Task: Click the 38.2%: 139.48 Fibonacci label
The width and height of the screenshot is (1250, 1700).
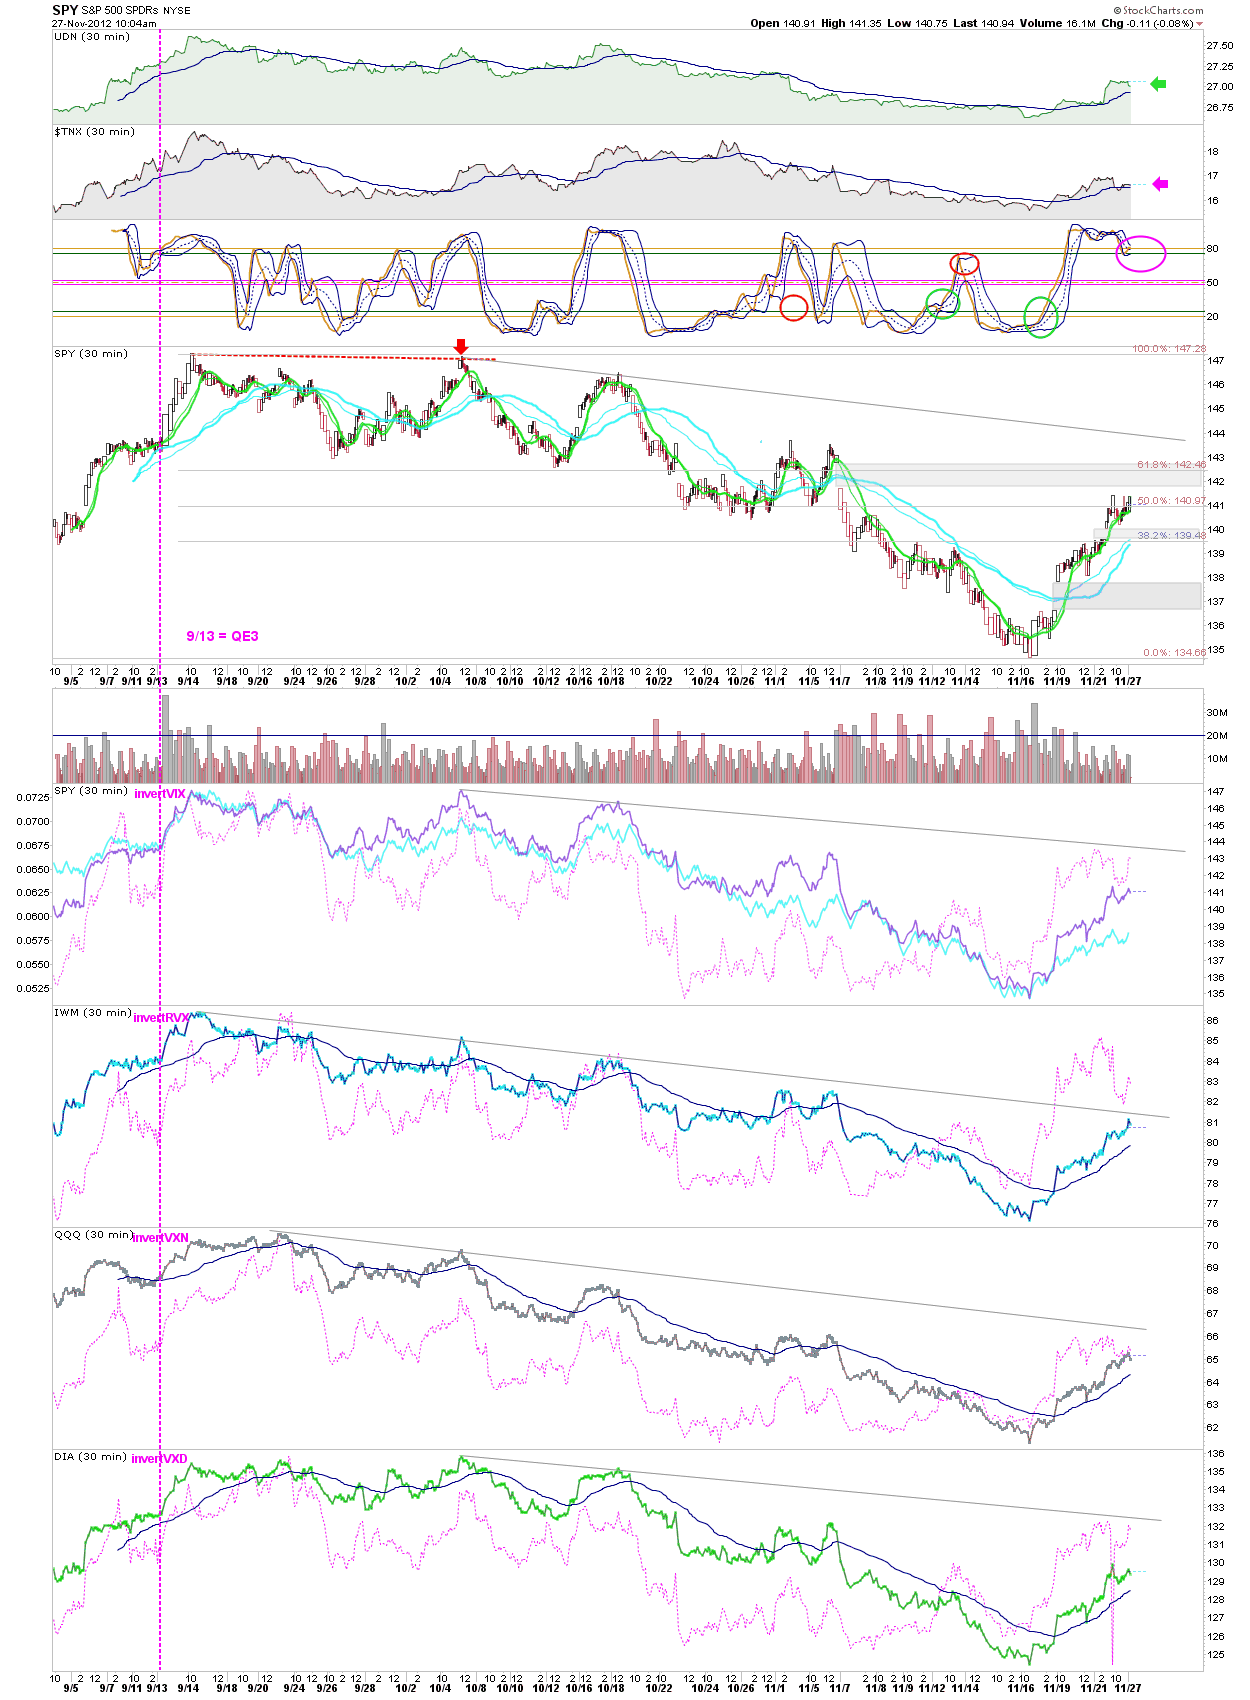Action: 1171,536
